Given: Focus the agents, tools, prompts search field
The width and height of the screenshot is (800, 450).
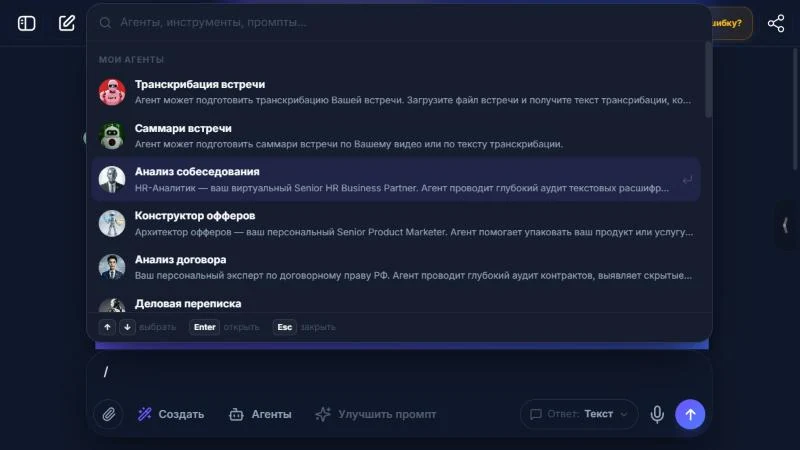Looking at the screenshot, I should click(x=398, y=22).
